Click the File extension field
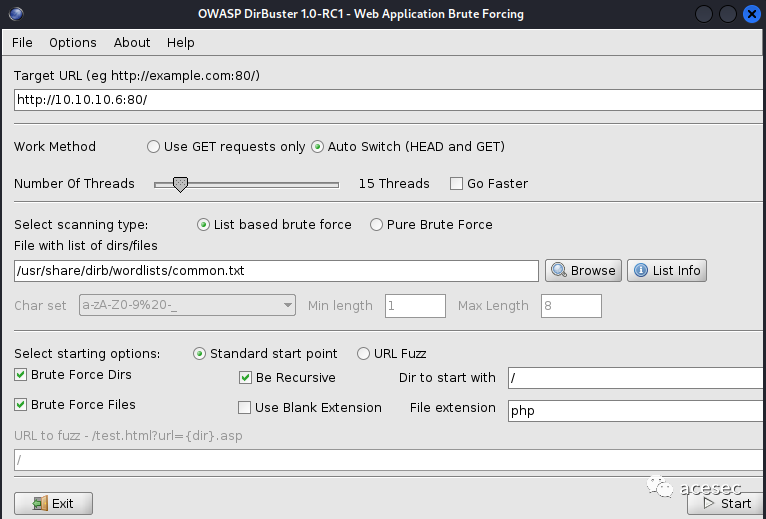 tap(636, 411)
